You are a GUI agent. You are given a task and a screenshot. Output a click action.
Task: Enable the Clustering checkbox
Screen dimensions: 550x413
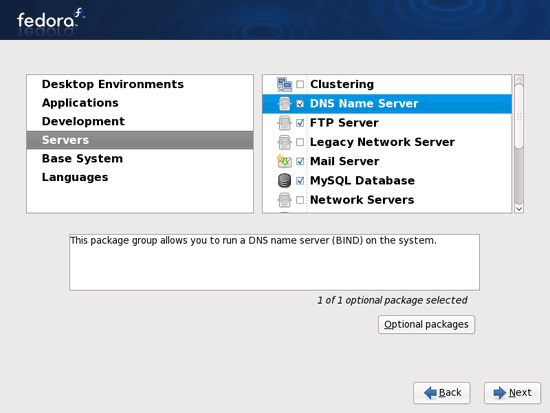pos(300,84)
